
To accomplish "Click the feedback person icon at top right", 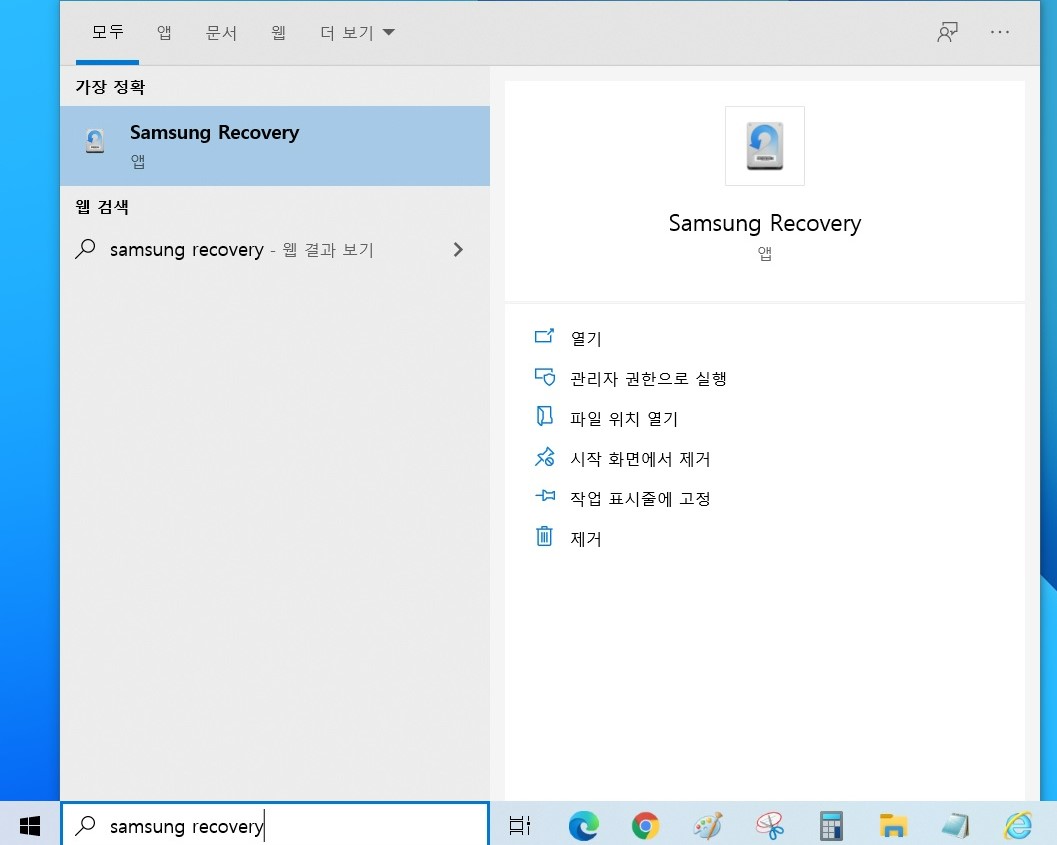I will [947, 32].
